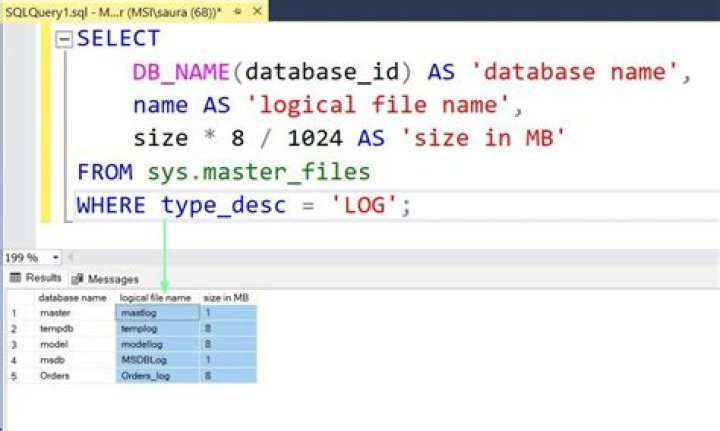
Task: Select the 'msdb' database name cell
Action: [75, 360]
